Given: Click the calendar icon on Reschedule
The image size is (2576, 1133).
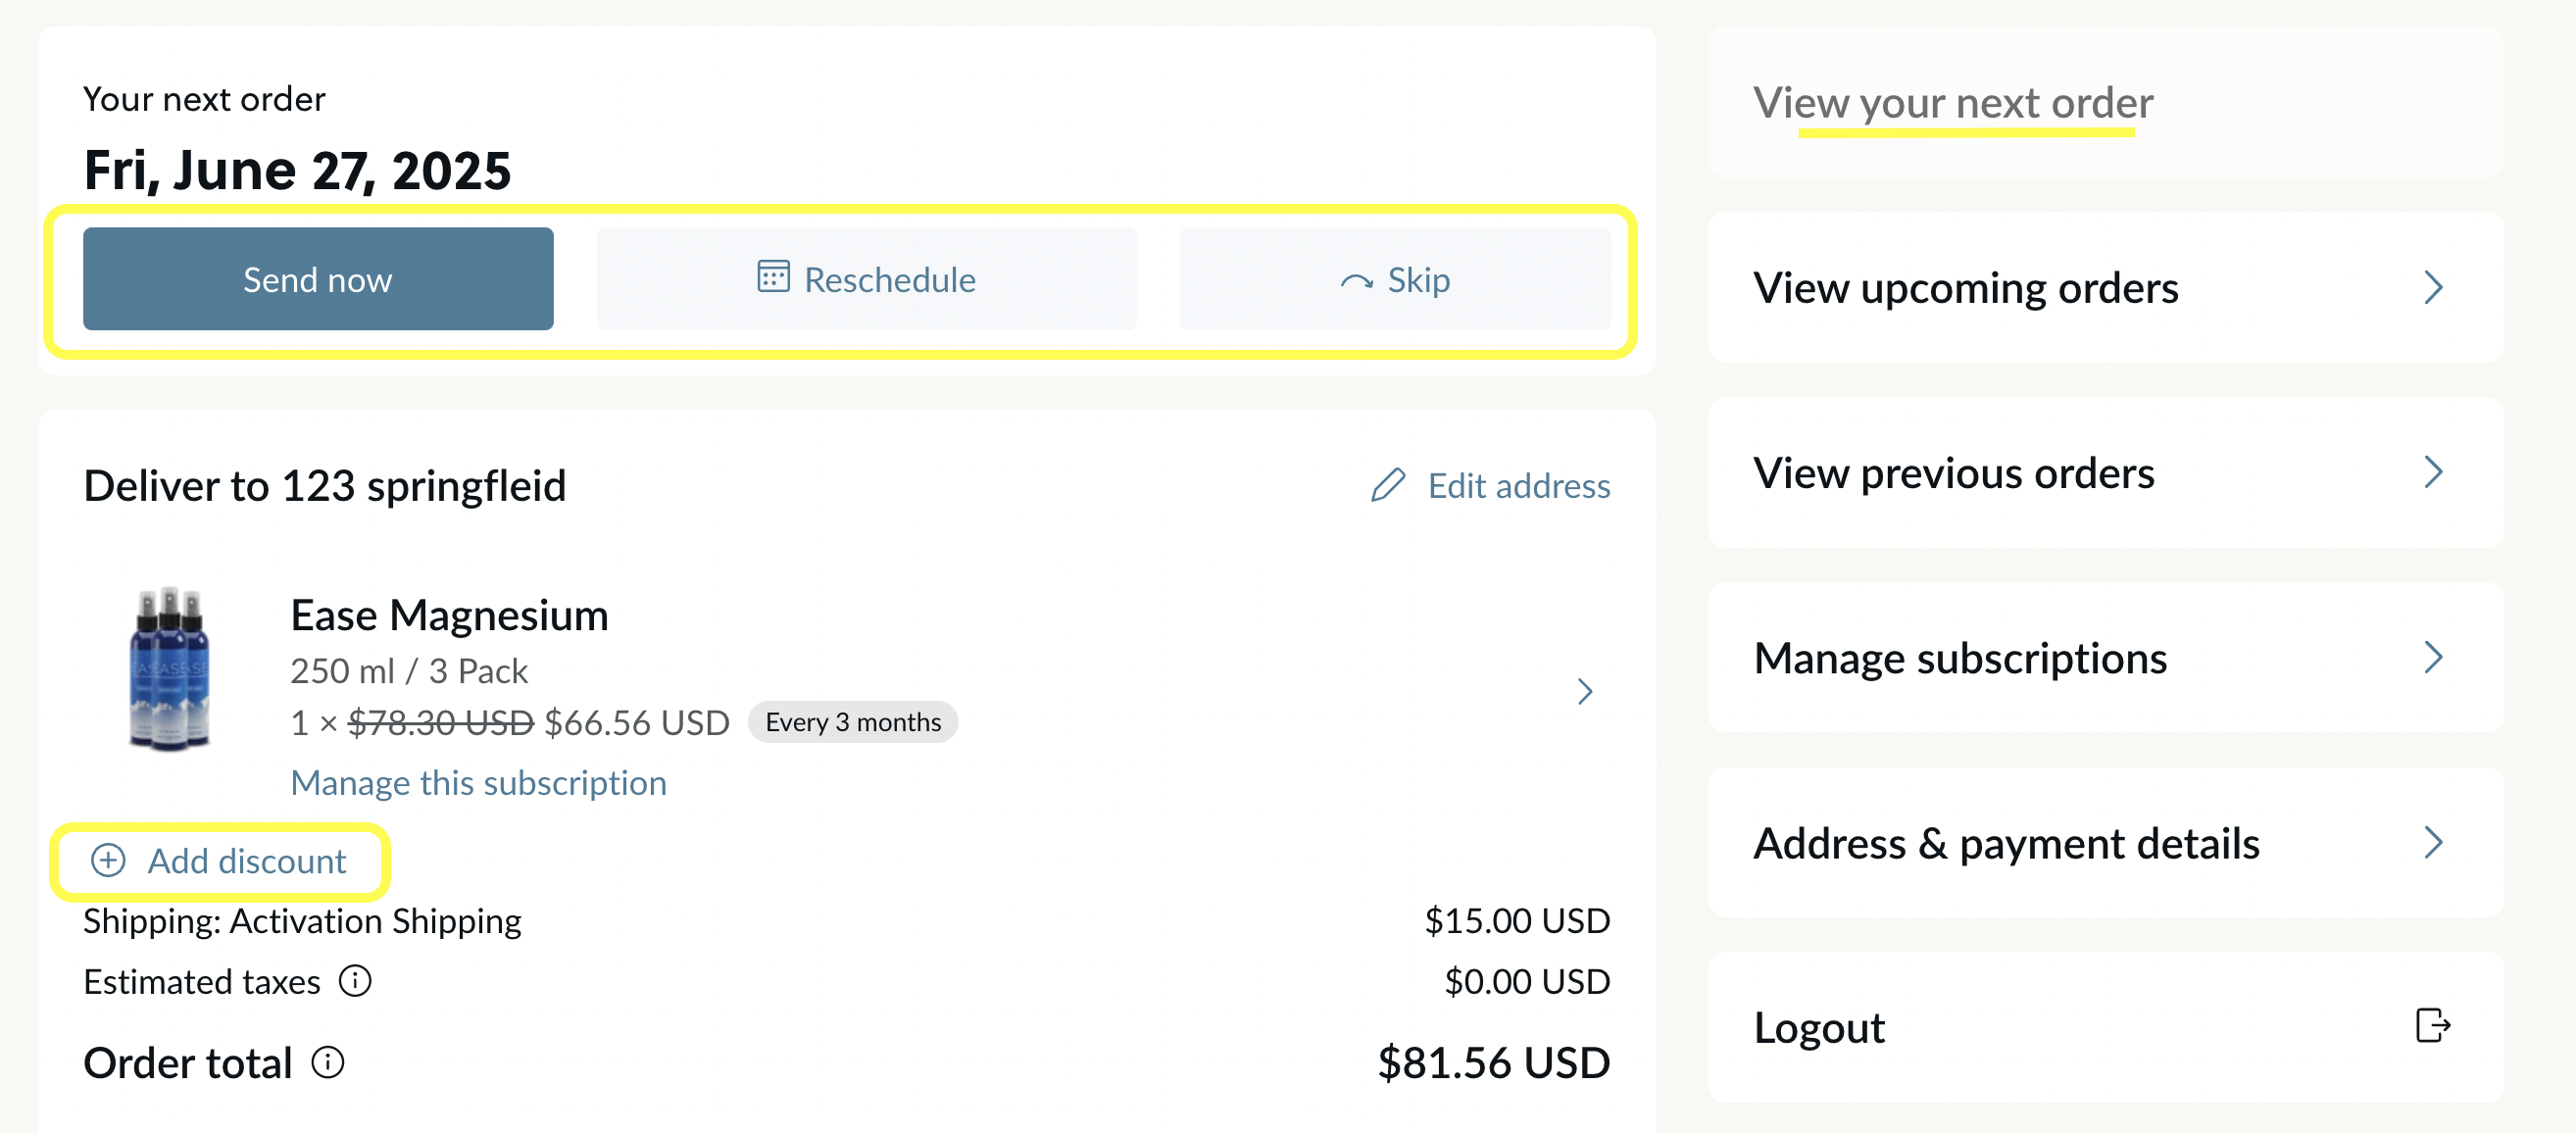Looking at the screenshot, I should pyautogui.click(x=773, y=276).
